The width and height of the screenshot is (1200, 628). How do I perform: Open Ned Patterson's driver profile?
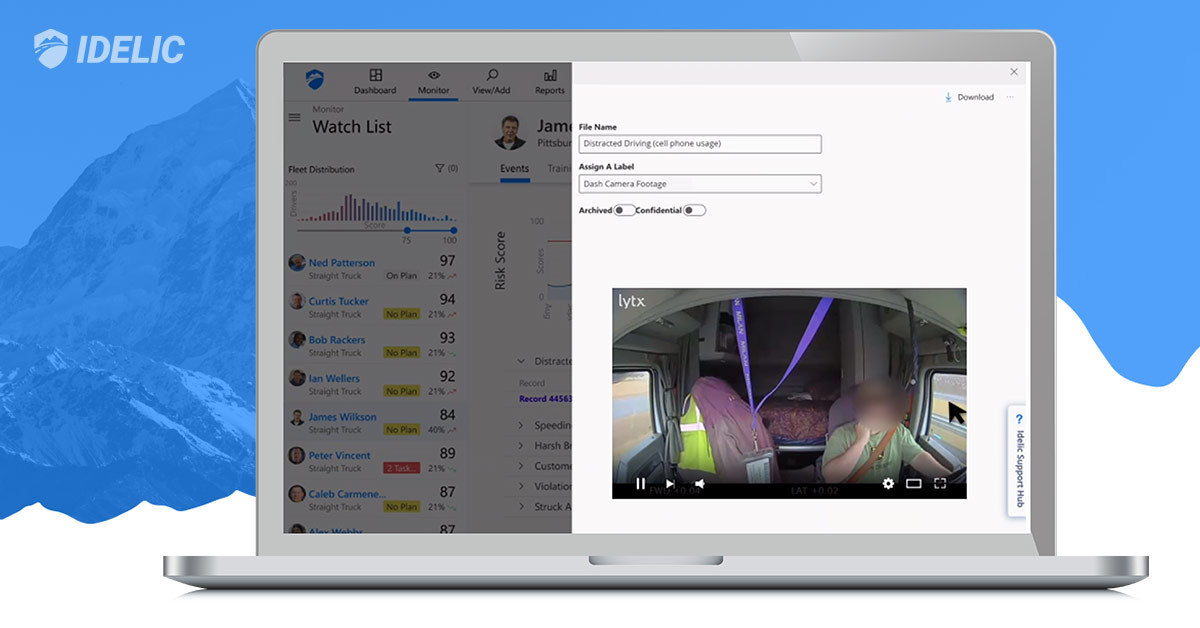pos(341,263)
